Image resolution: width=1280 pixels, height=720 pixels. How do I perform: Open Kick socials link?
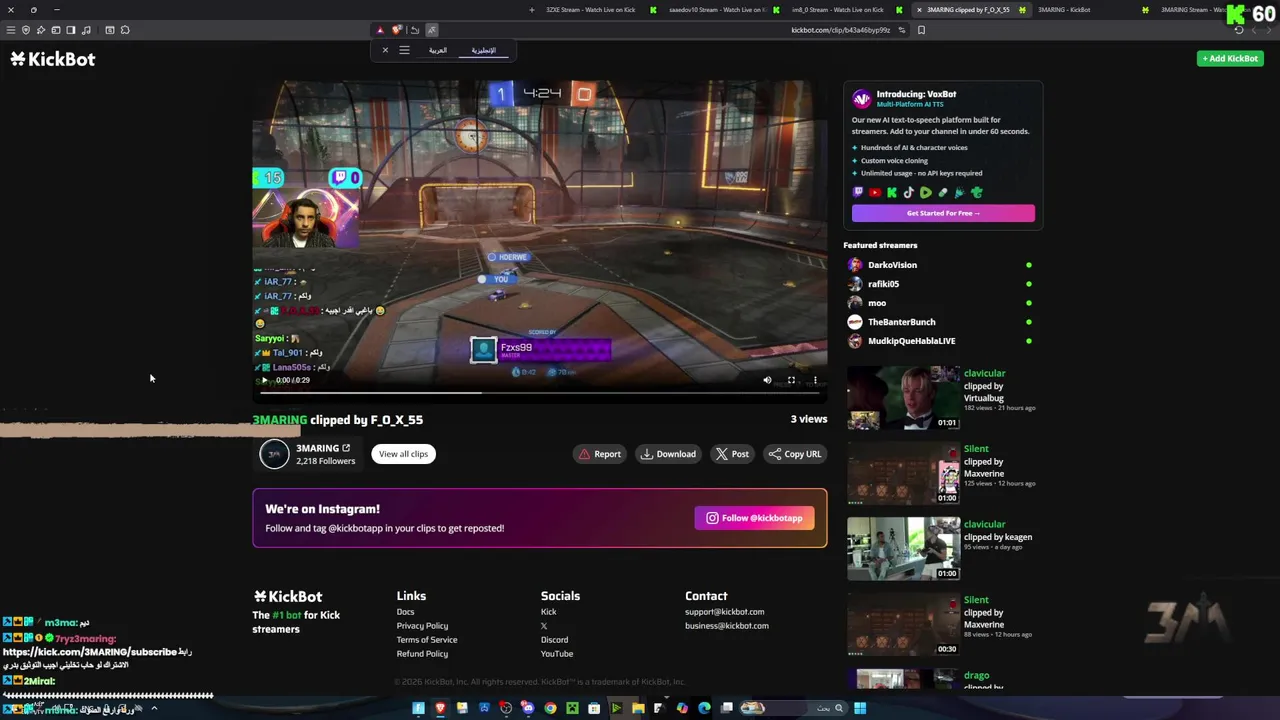pyautogui.click(x=548, y=612)
